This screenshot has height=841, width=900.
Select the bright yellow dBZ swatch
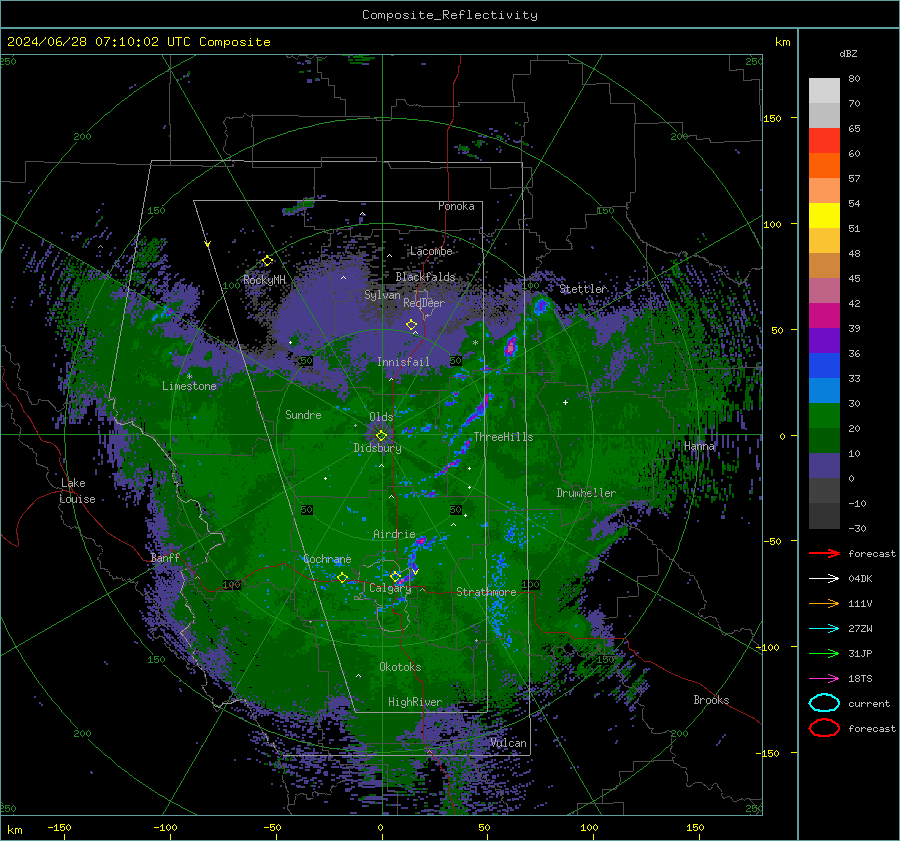coord(824,215)
